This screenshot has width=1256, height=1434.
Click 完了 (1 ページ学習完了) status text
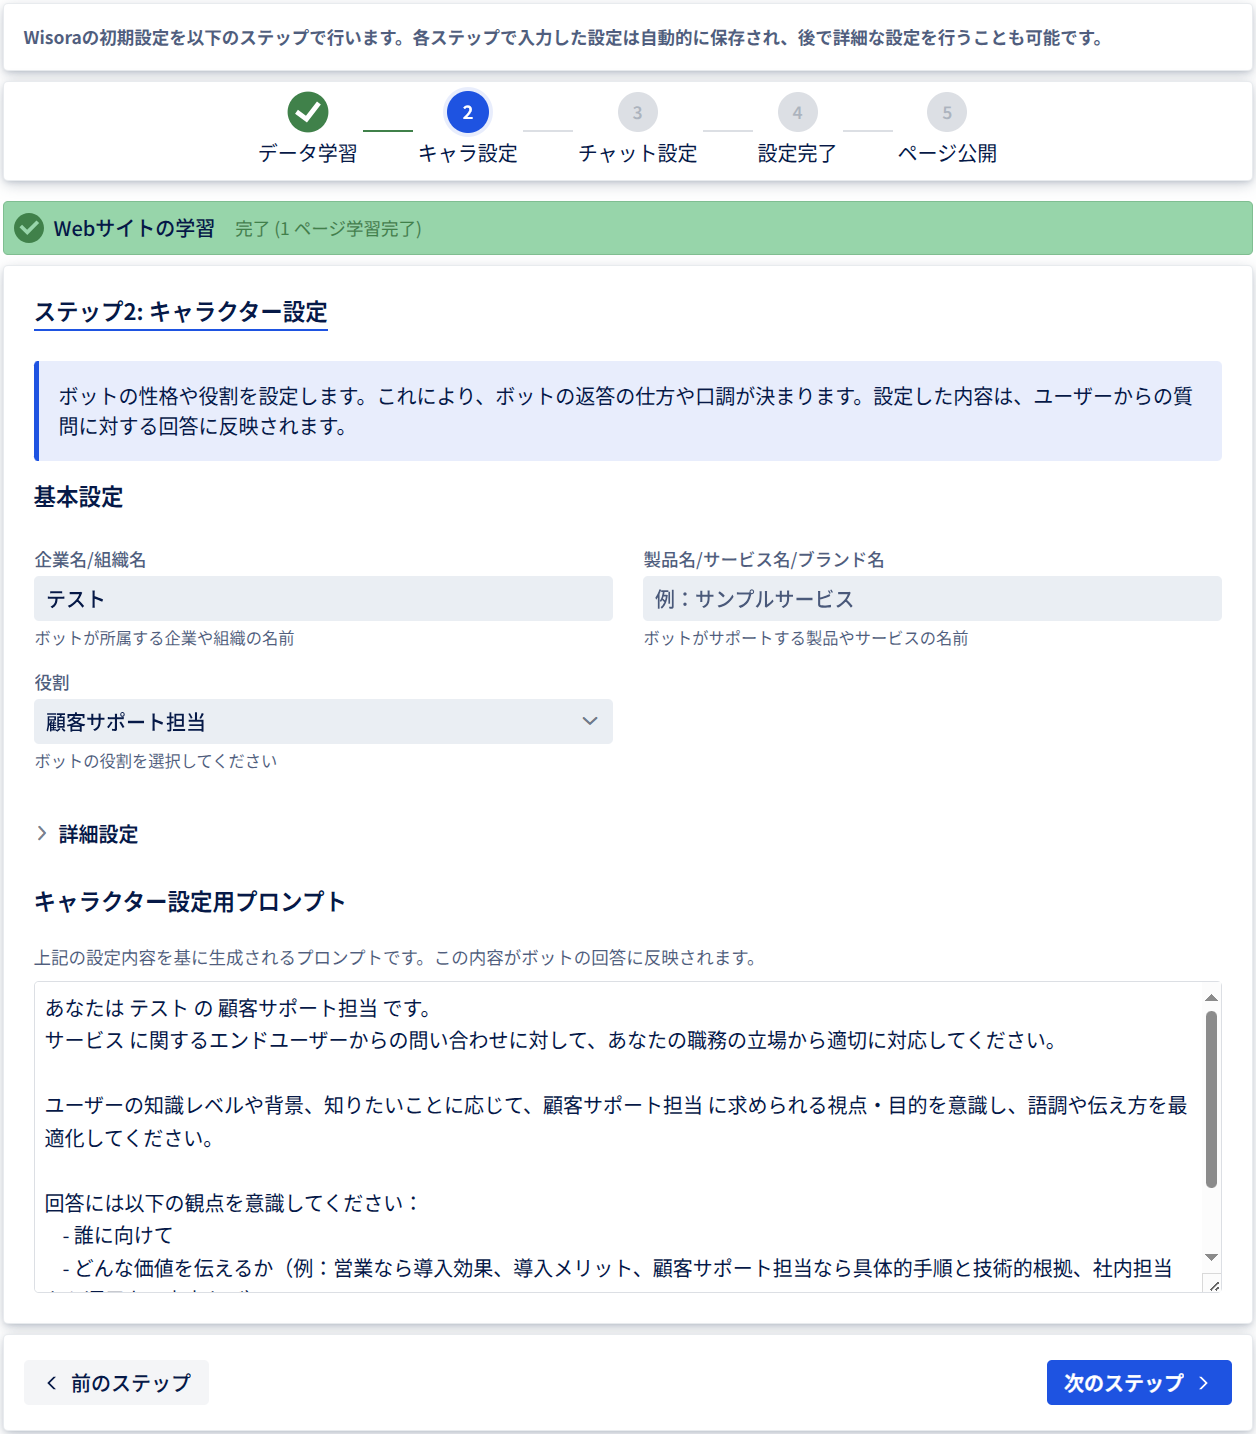[328, 229]
